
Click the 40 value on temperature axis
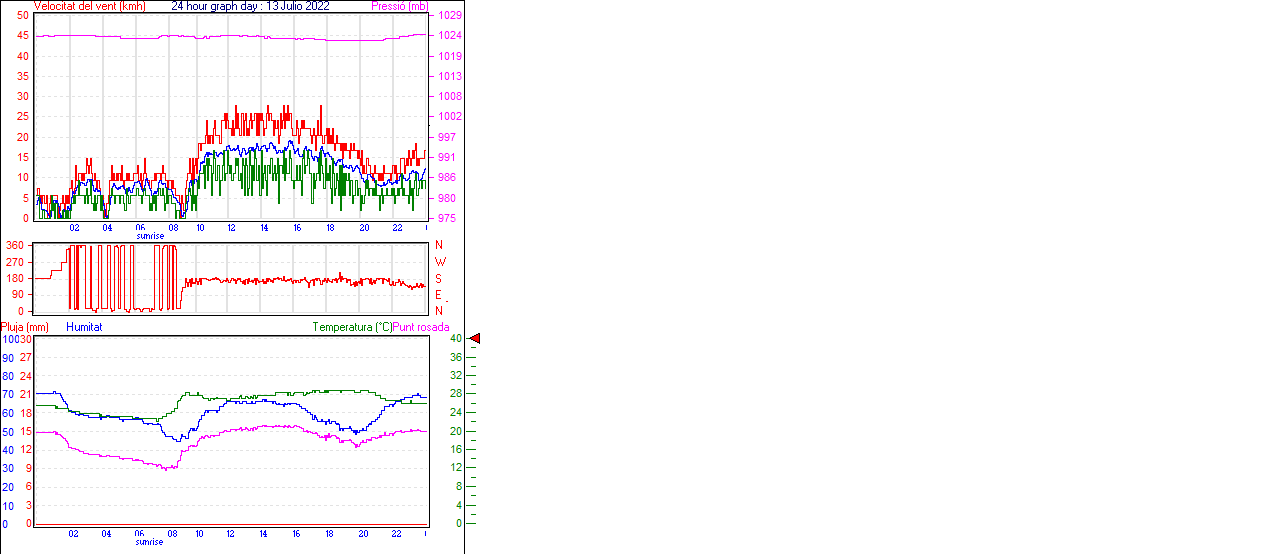(456, 339)
